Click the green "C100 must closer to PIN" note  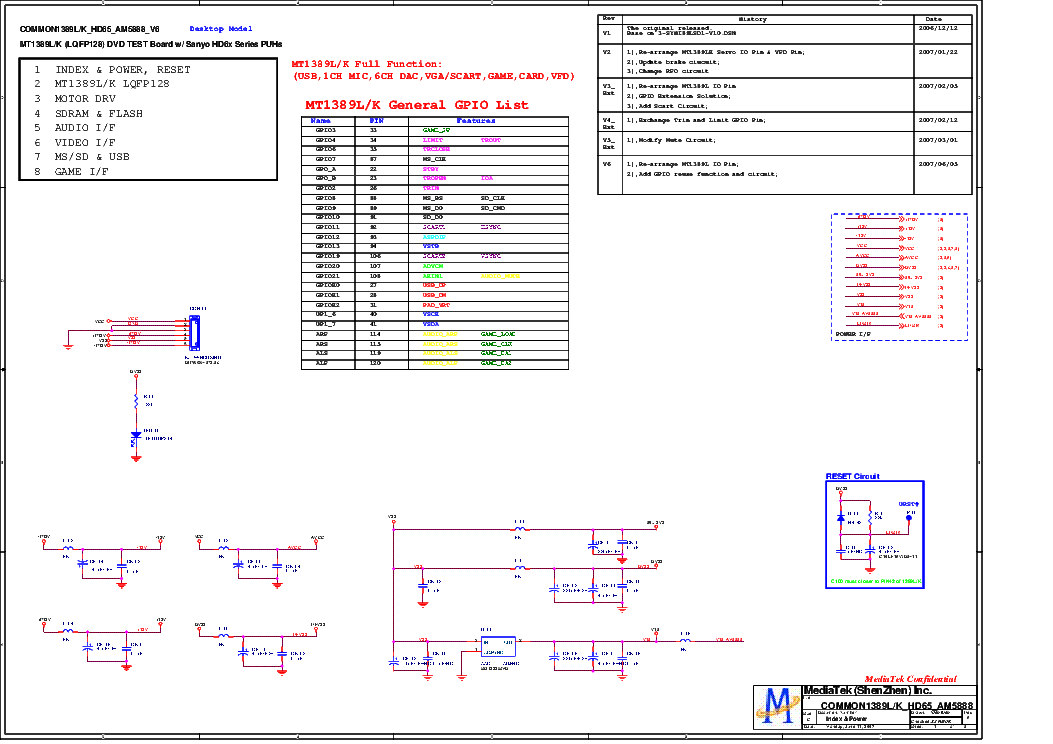click(876, 582)
